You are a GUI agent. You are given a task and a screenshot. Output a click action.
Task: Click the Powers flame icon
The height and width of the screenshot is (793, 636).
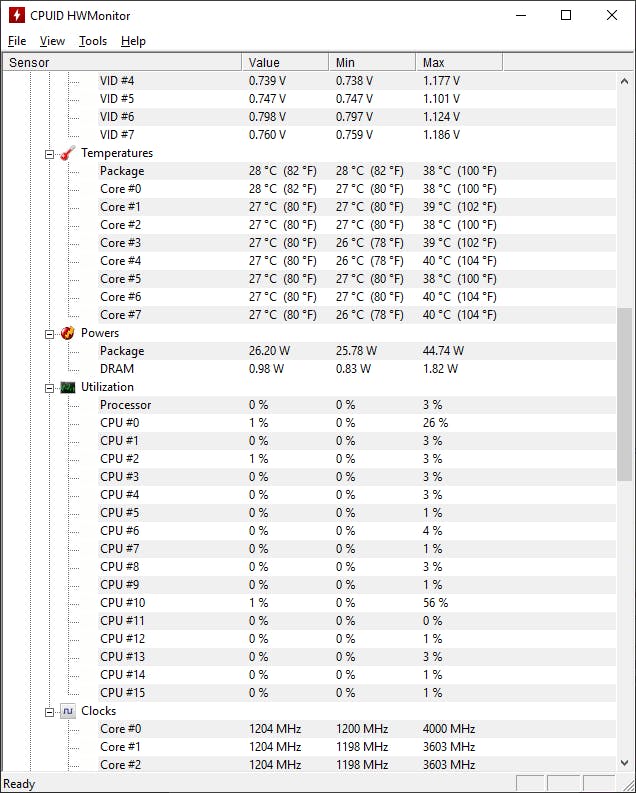[x=67, y=333]
